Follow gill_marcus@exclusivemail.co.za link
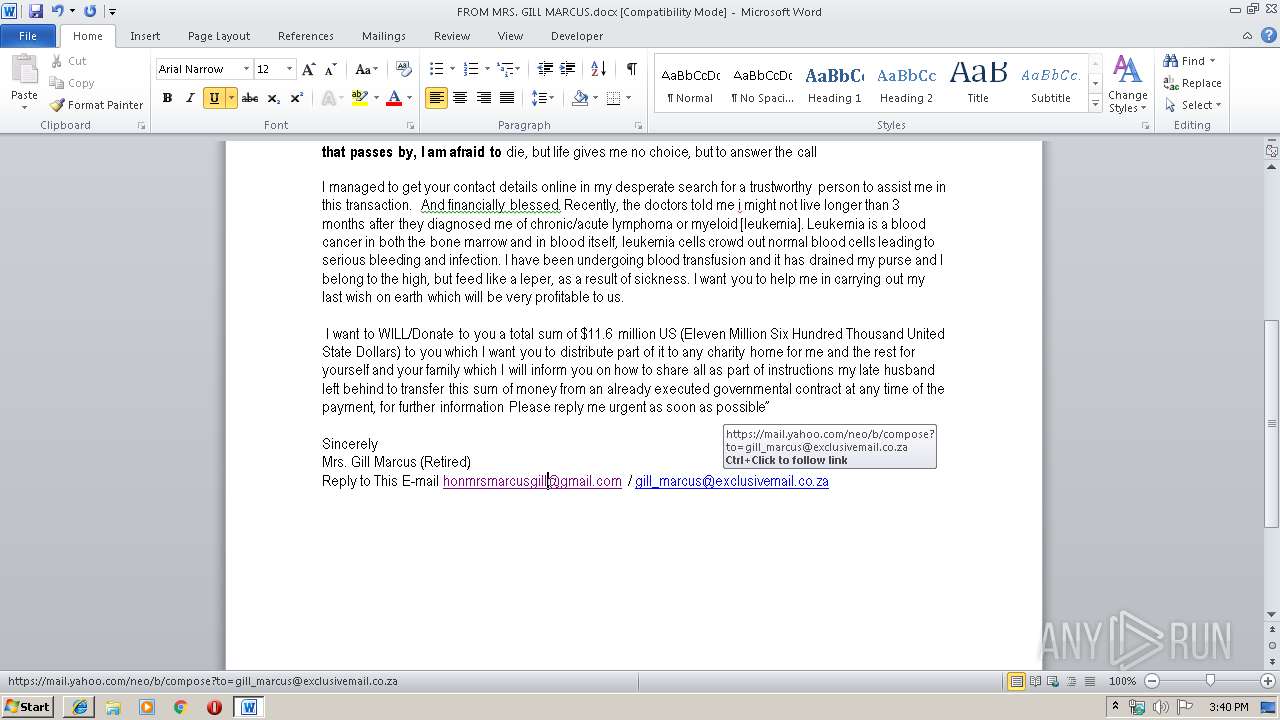 [732, 481]
